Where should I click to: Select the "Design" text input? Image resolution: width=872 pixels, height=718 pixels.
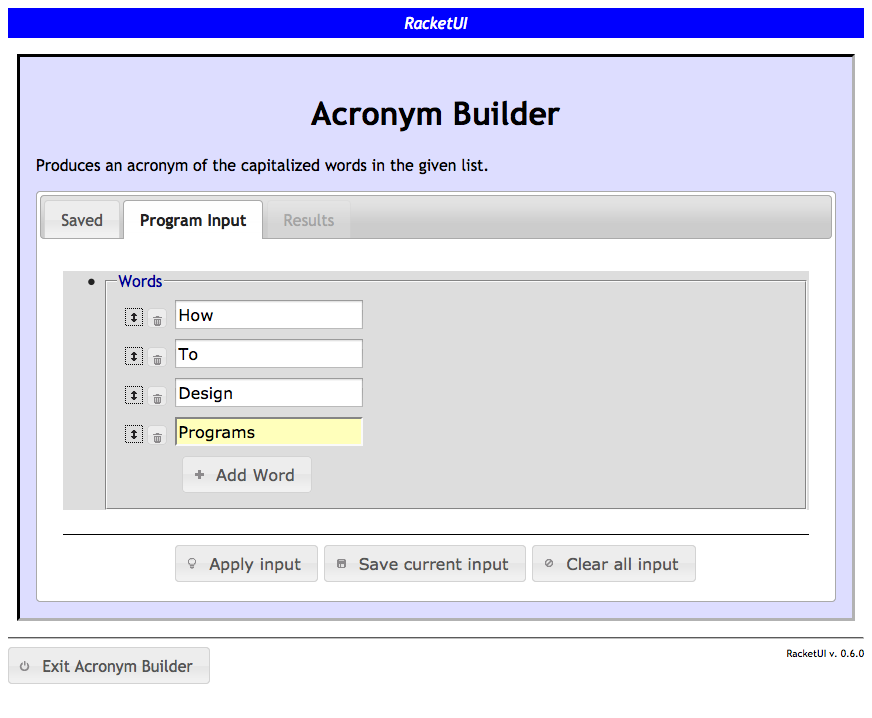[x=268, y=393]
